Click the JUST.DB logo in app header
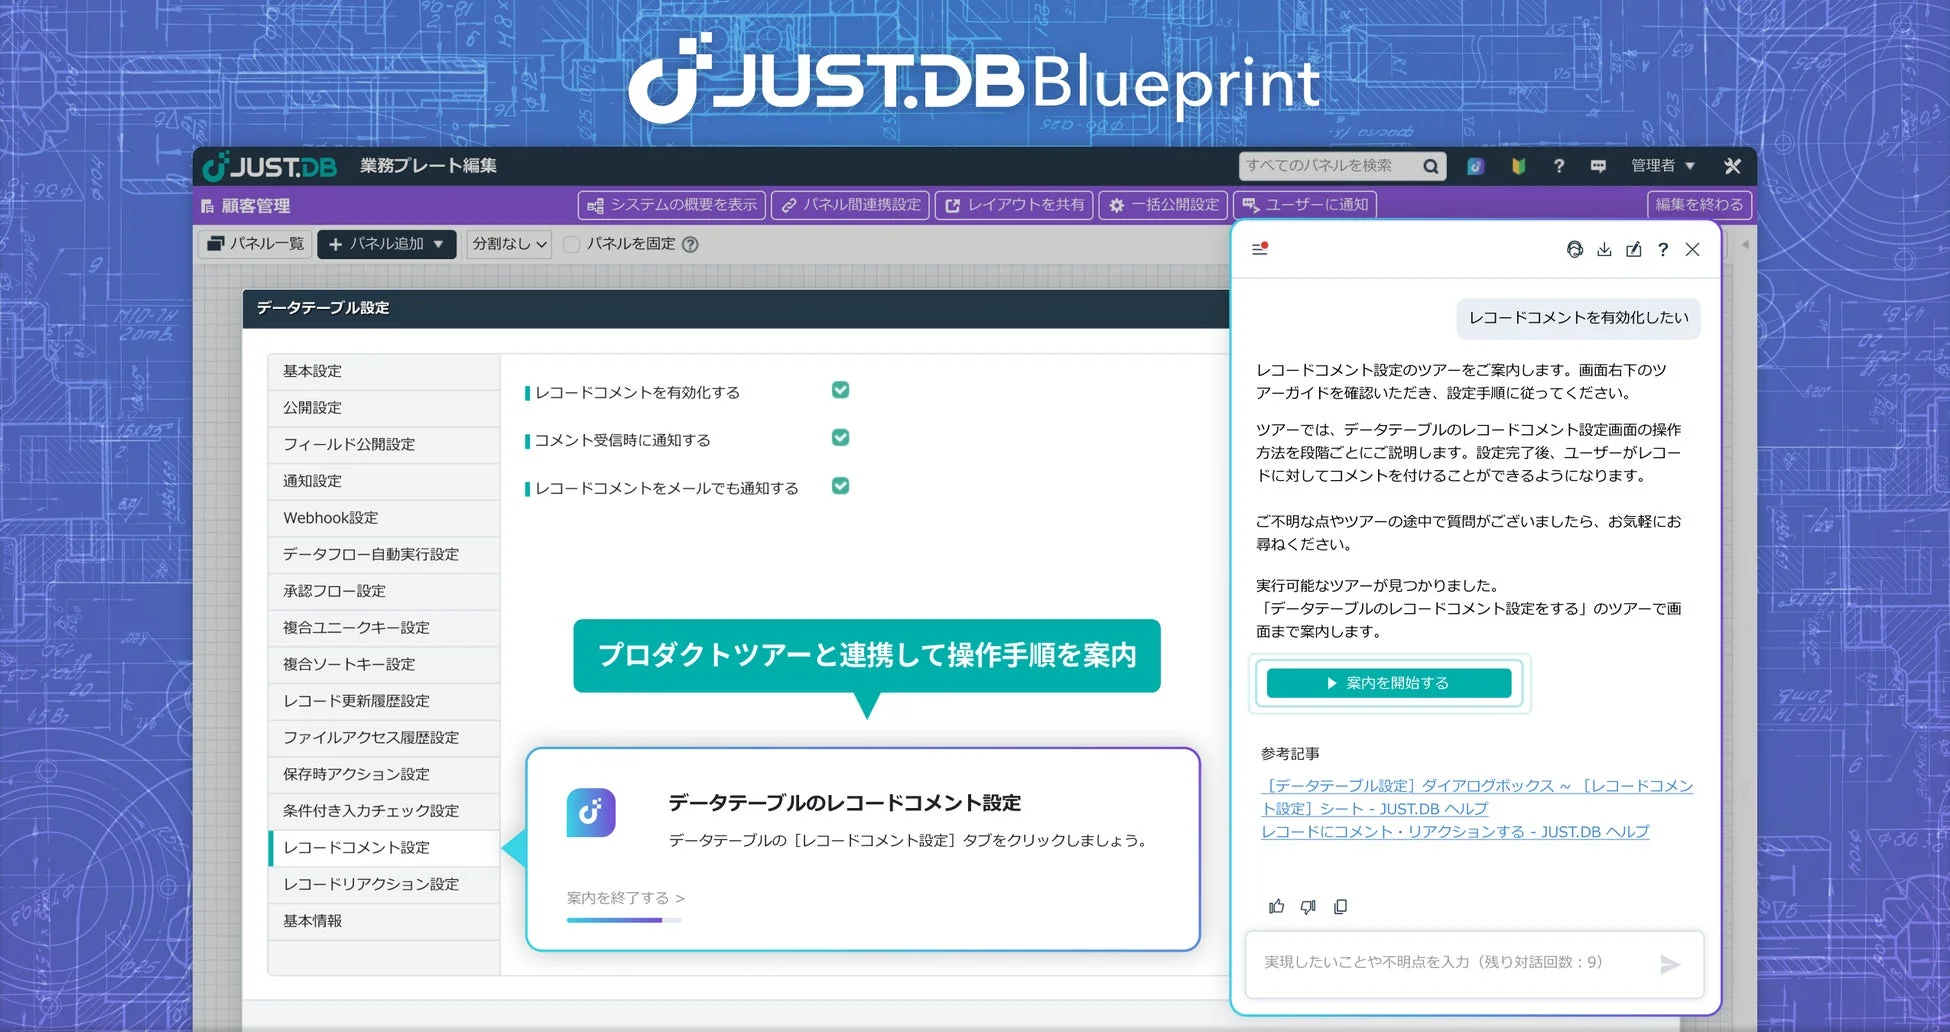1950x1032 pixels. tap(270, 166)
